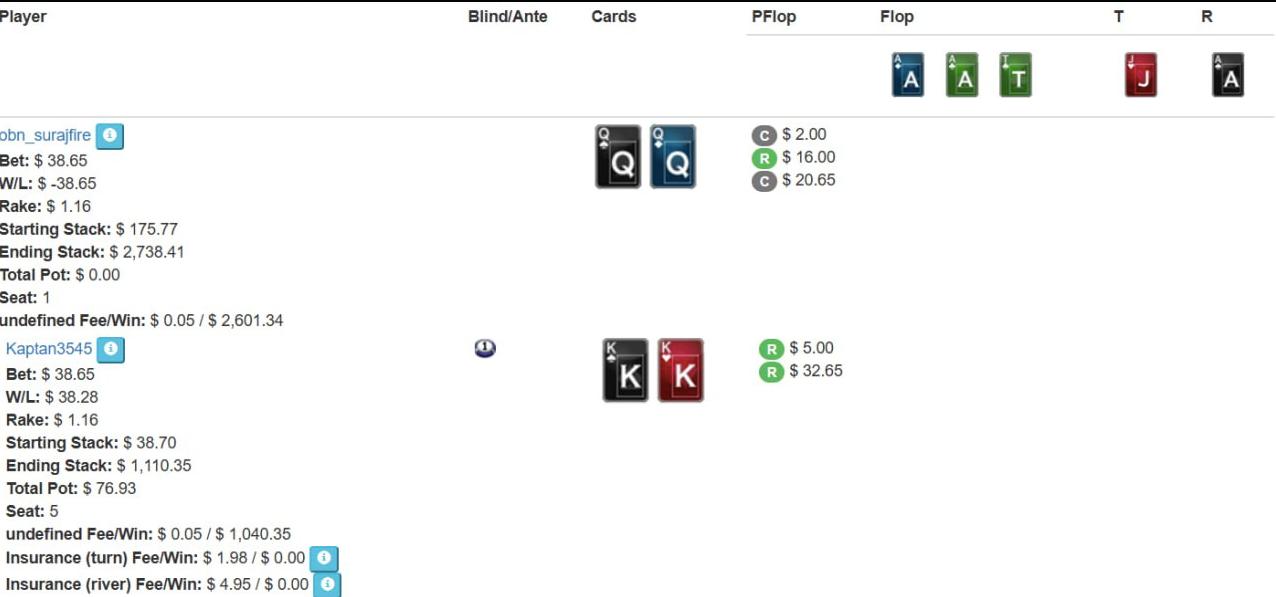Click the blue Queen card

pyautogui.click(x=672, y=157)
